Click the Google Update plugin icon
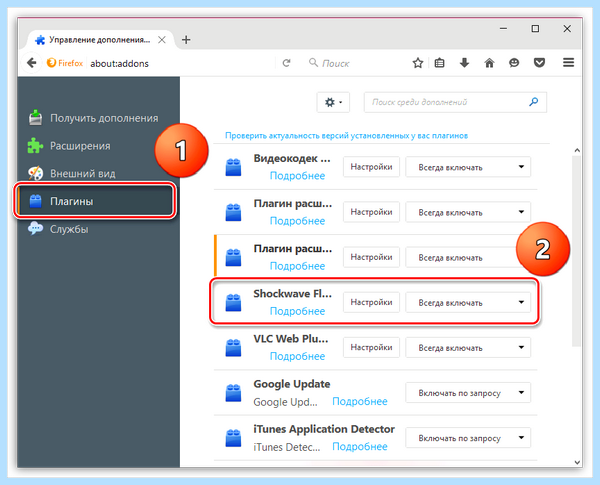This screenshot has height=485, width=600. tap(233, 393)
